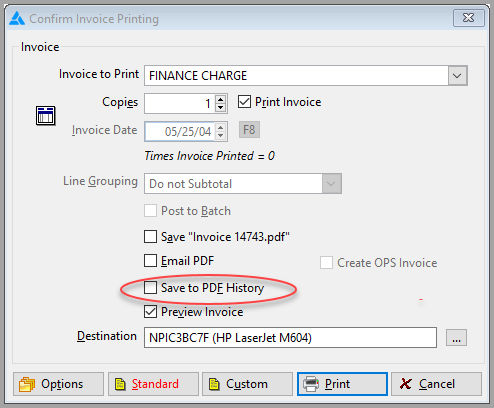
Task: Click the yellow document icon beside Standard
Action: (120, 384)
